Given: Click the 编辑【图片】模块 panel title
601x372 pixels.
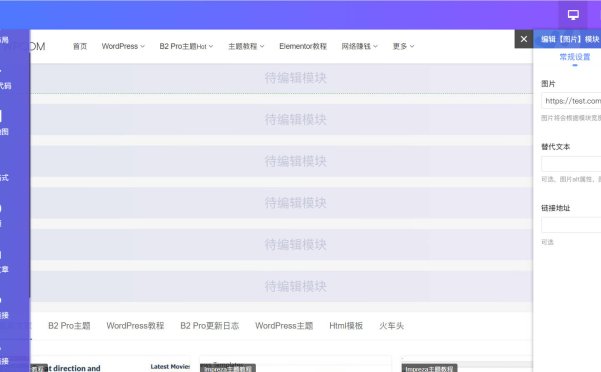Looking at the screenshot, I should click(570, 39).
